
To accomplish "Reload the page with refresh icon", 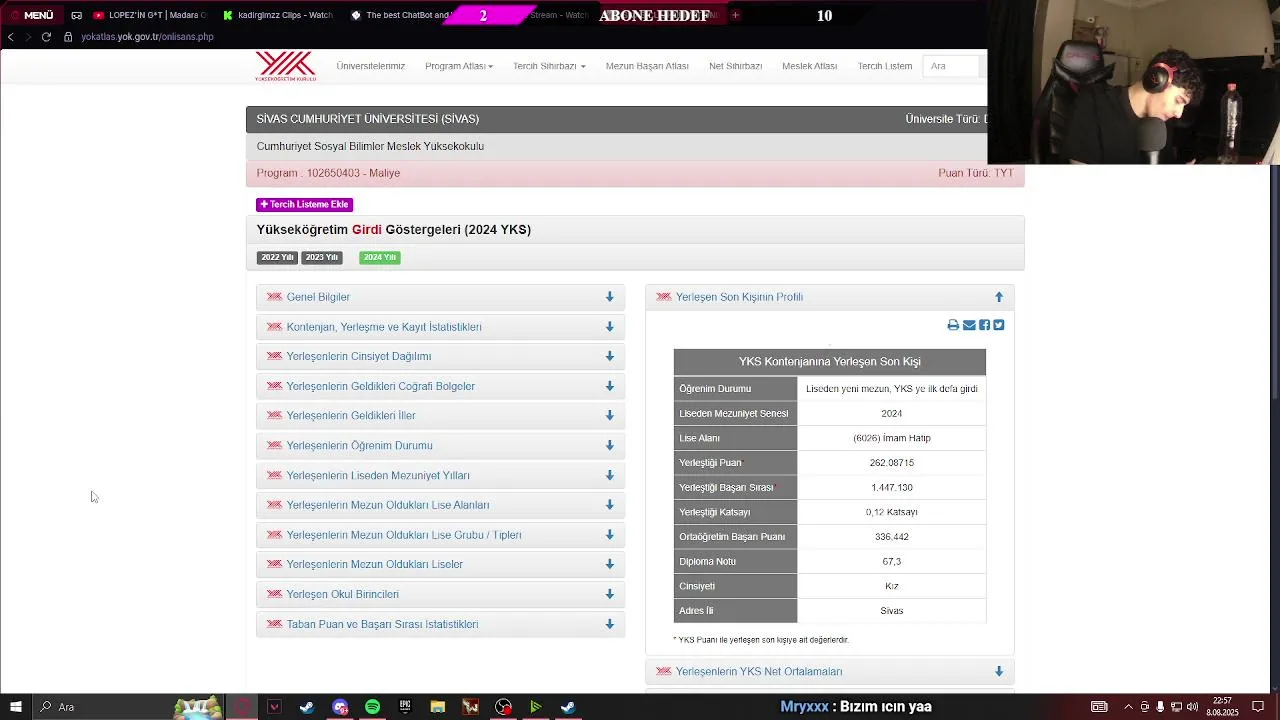I will (46, 37).
